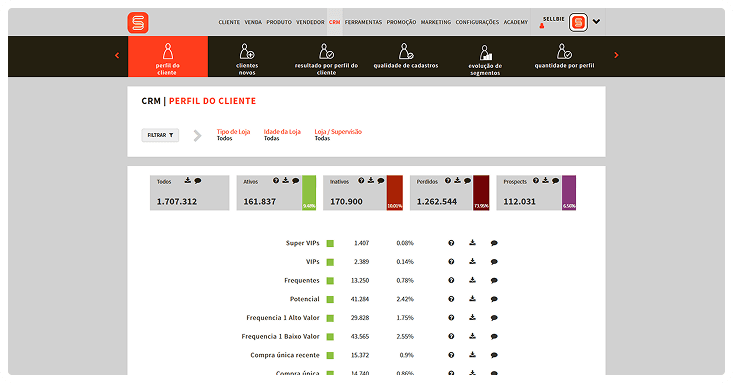This screenshot has height=383, width=733.
Task: Open comment for Prospects card
Action: (x=555, y=181)
